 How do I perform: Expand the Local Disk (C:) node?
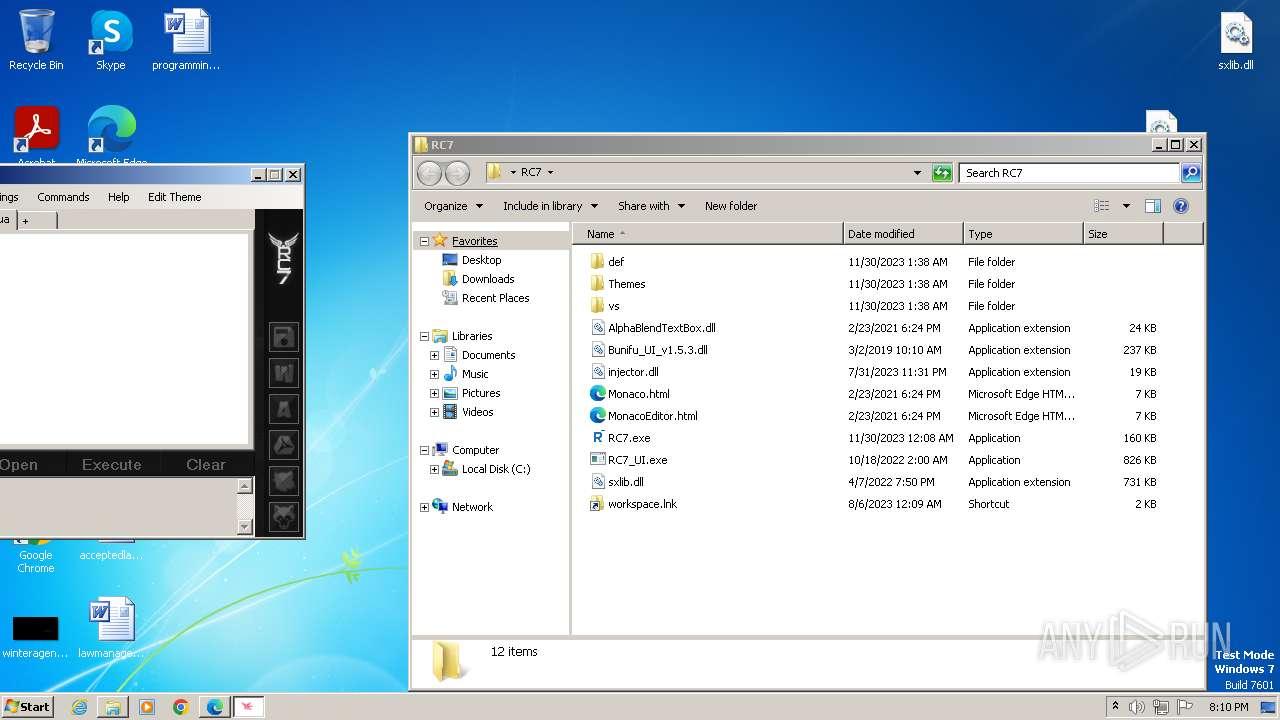point(434,469)
